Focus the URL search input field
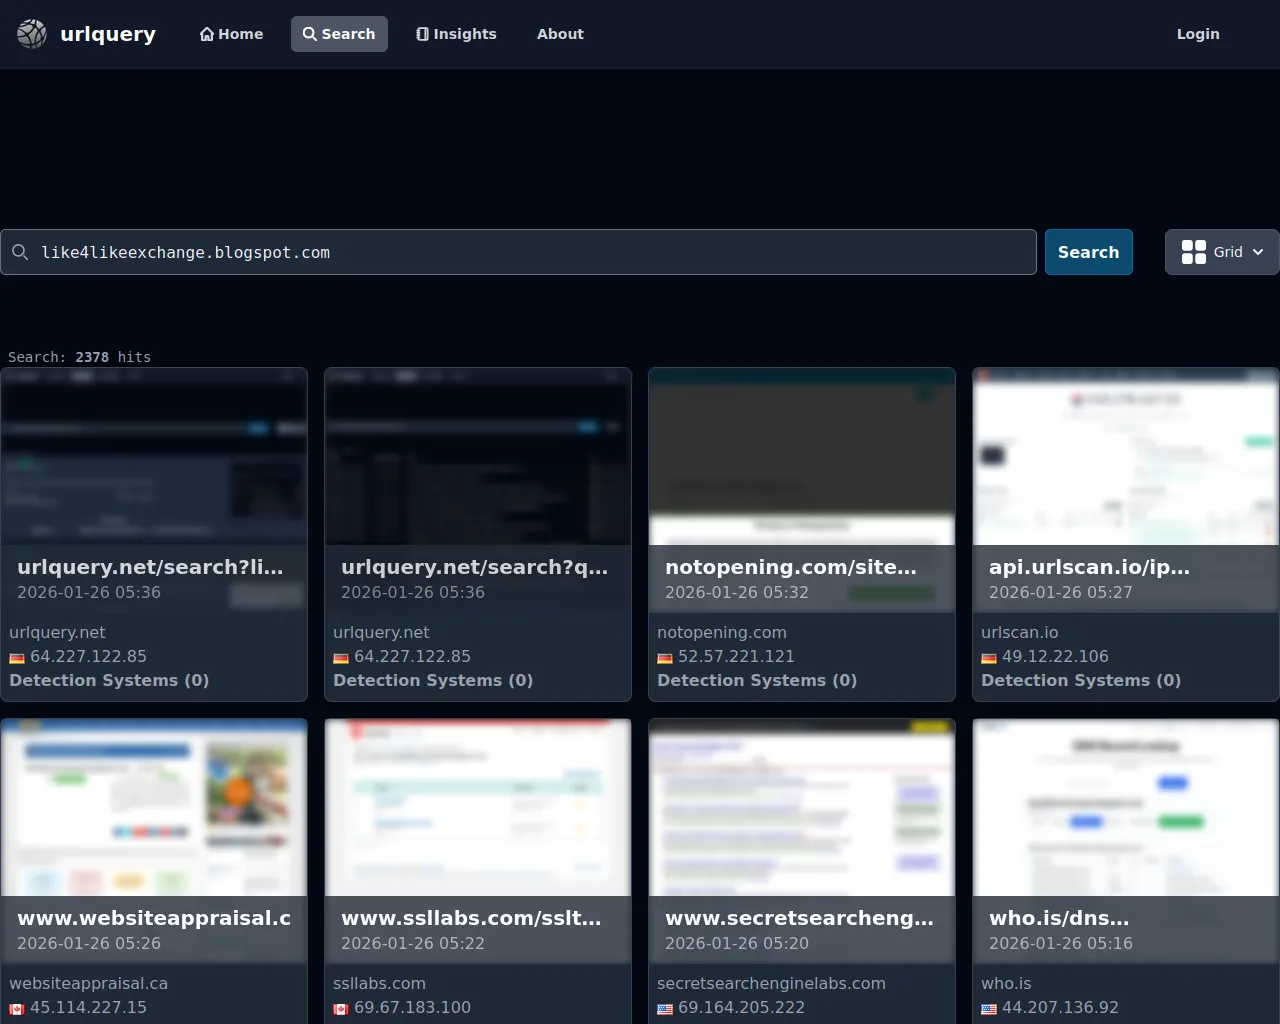The width and height of the screenshot is (1280, 1024). click(x=530, y=253)
